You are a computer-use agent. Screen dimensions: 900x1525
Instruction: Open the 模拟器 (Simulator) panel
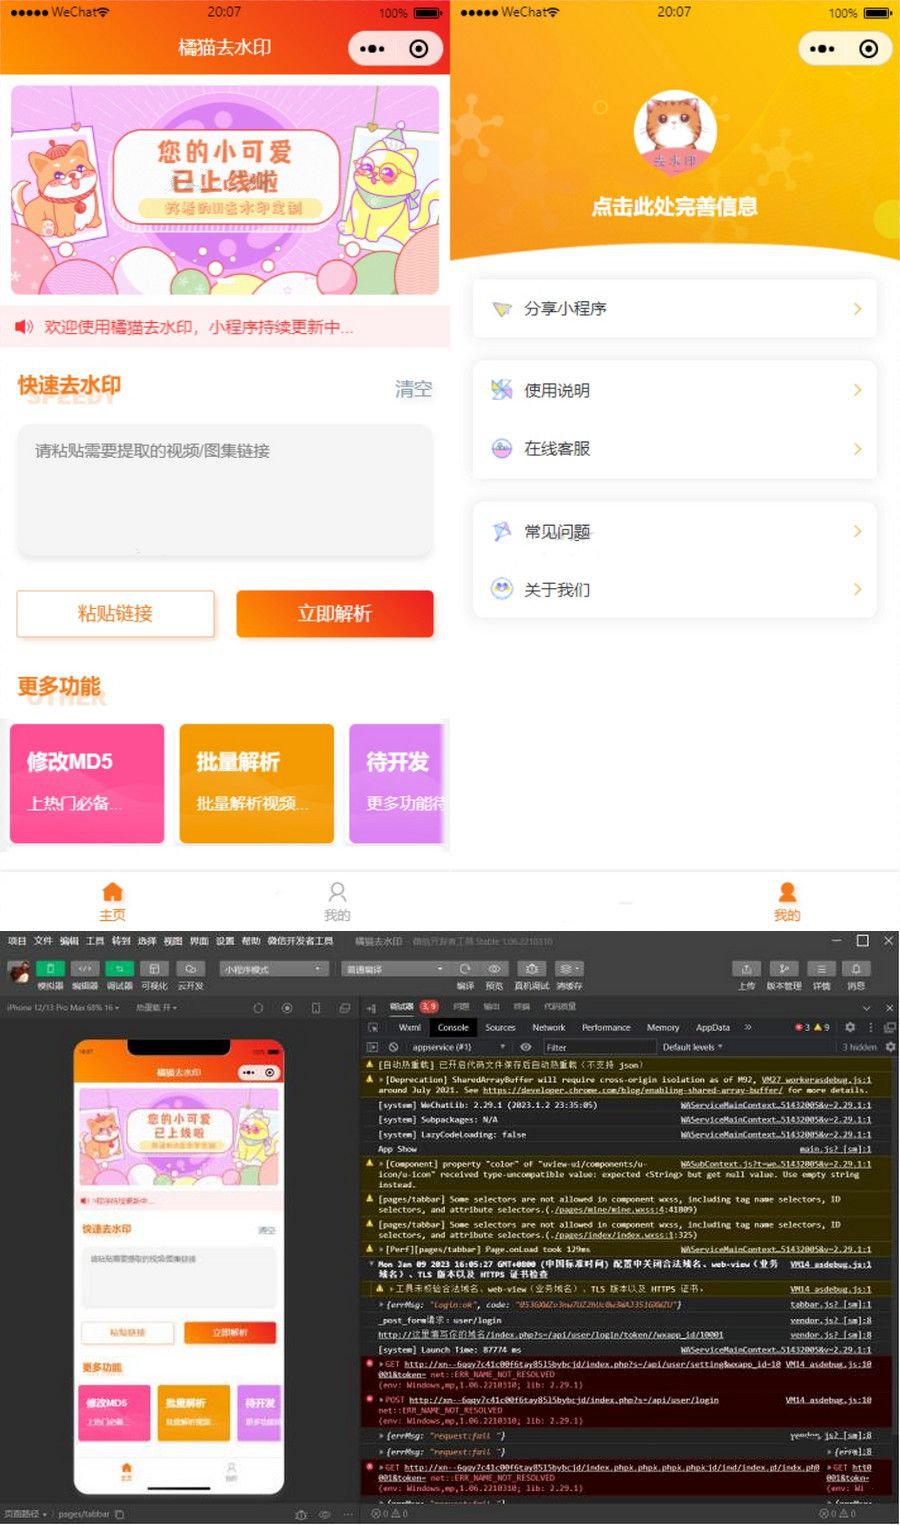point(50,968)
